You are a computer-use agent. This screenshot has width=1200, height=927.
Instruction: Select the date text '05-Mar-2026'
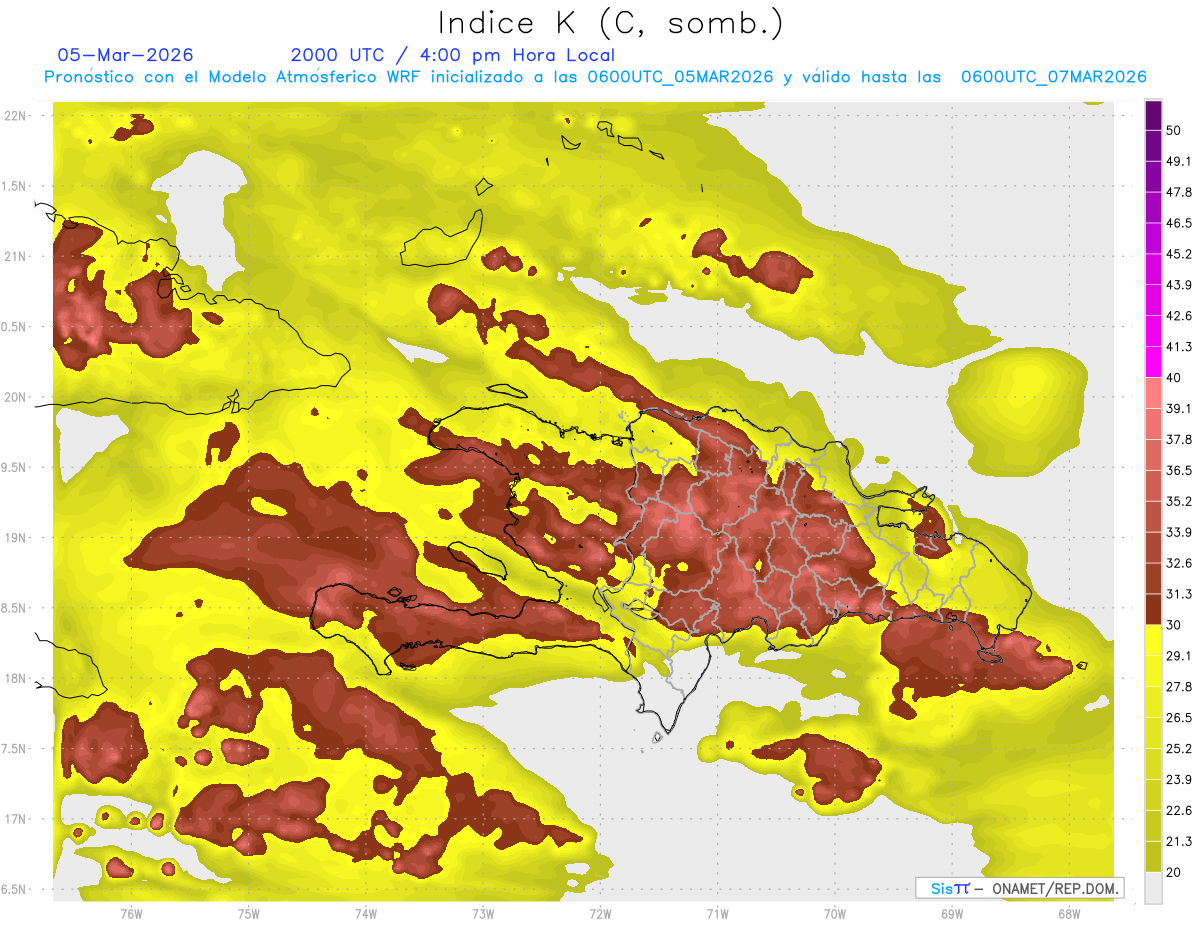coord(126,55)
